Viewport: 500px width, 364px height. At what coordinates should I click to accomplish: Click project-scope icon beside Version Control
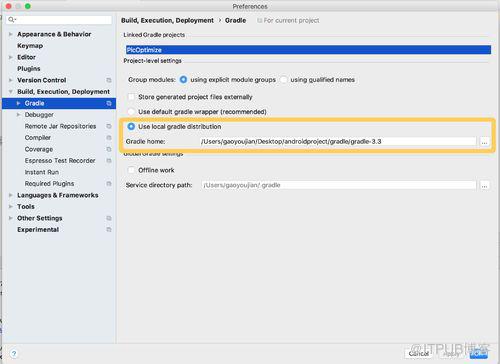pos(109,80)
